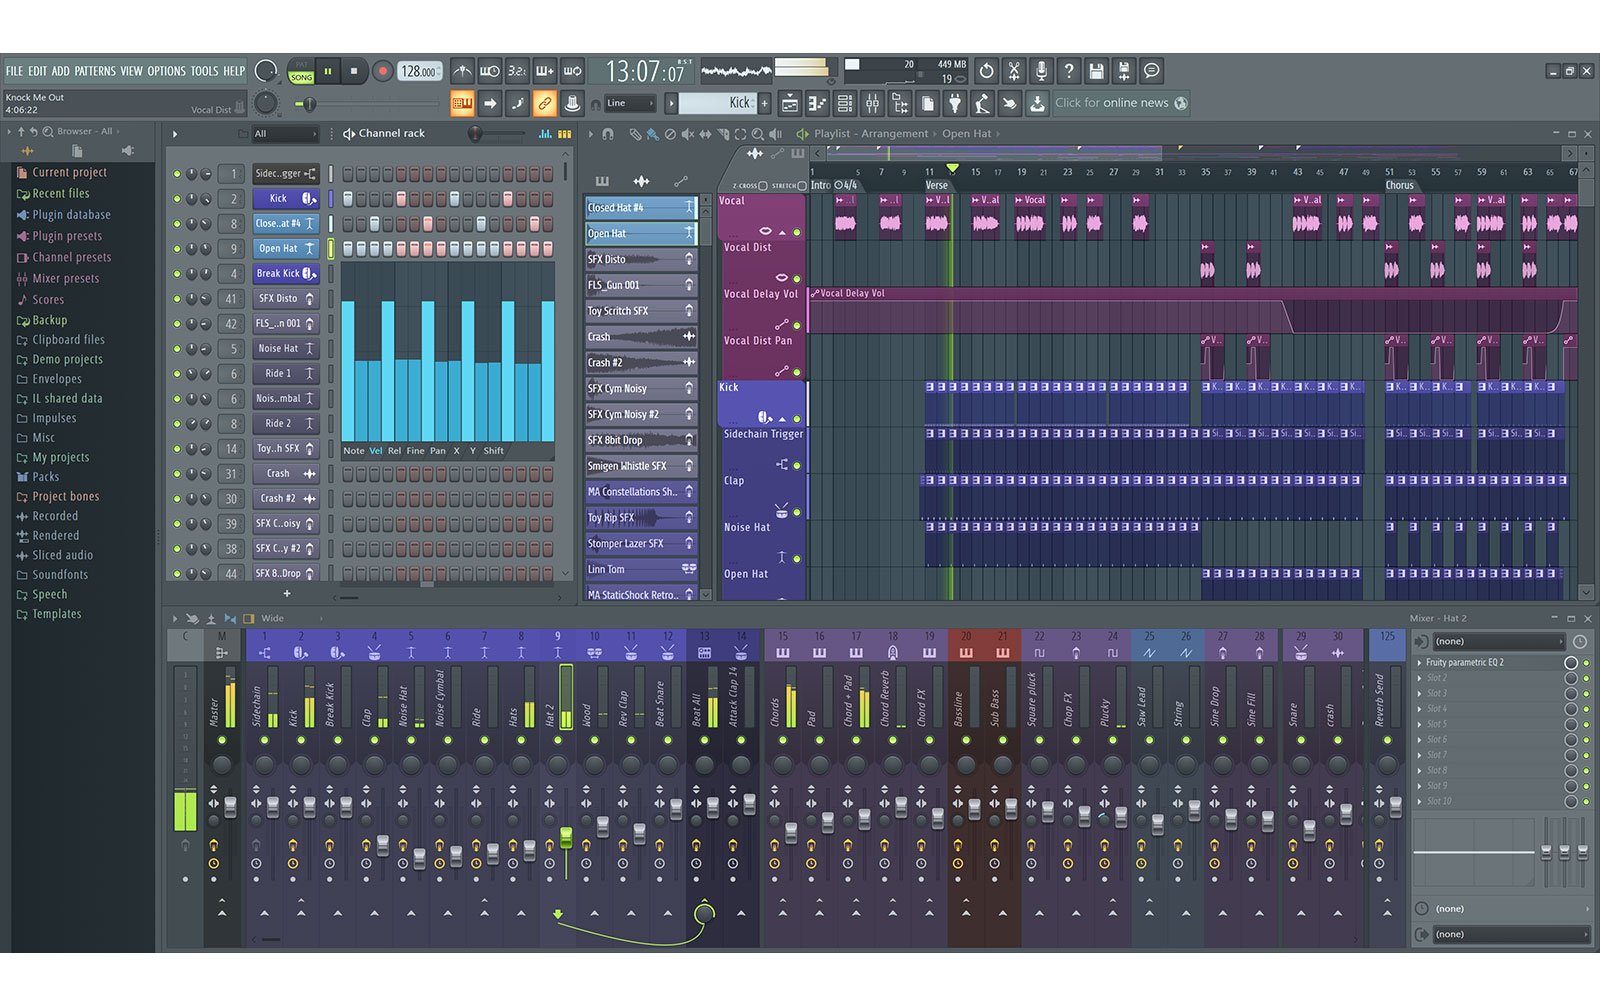Open the playlist view toolbar icon
This screenshot has width=1600, height=1007.
(790, 103)
